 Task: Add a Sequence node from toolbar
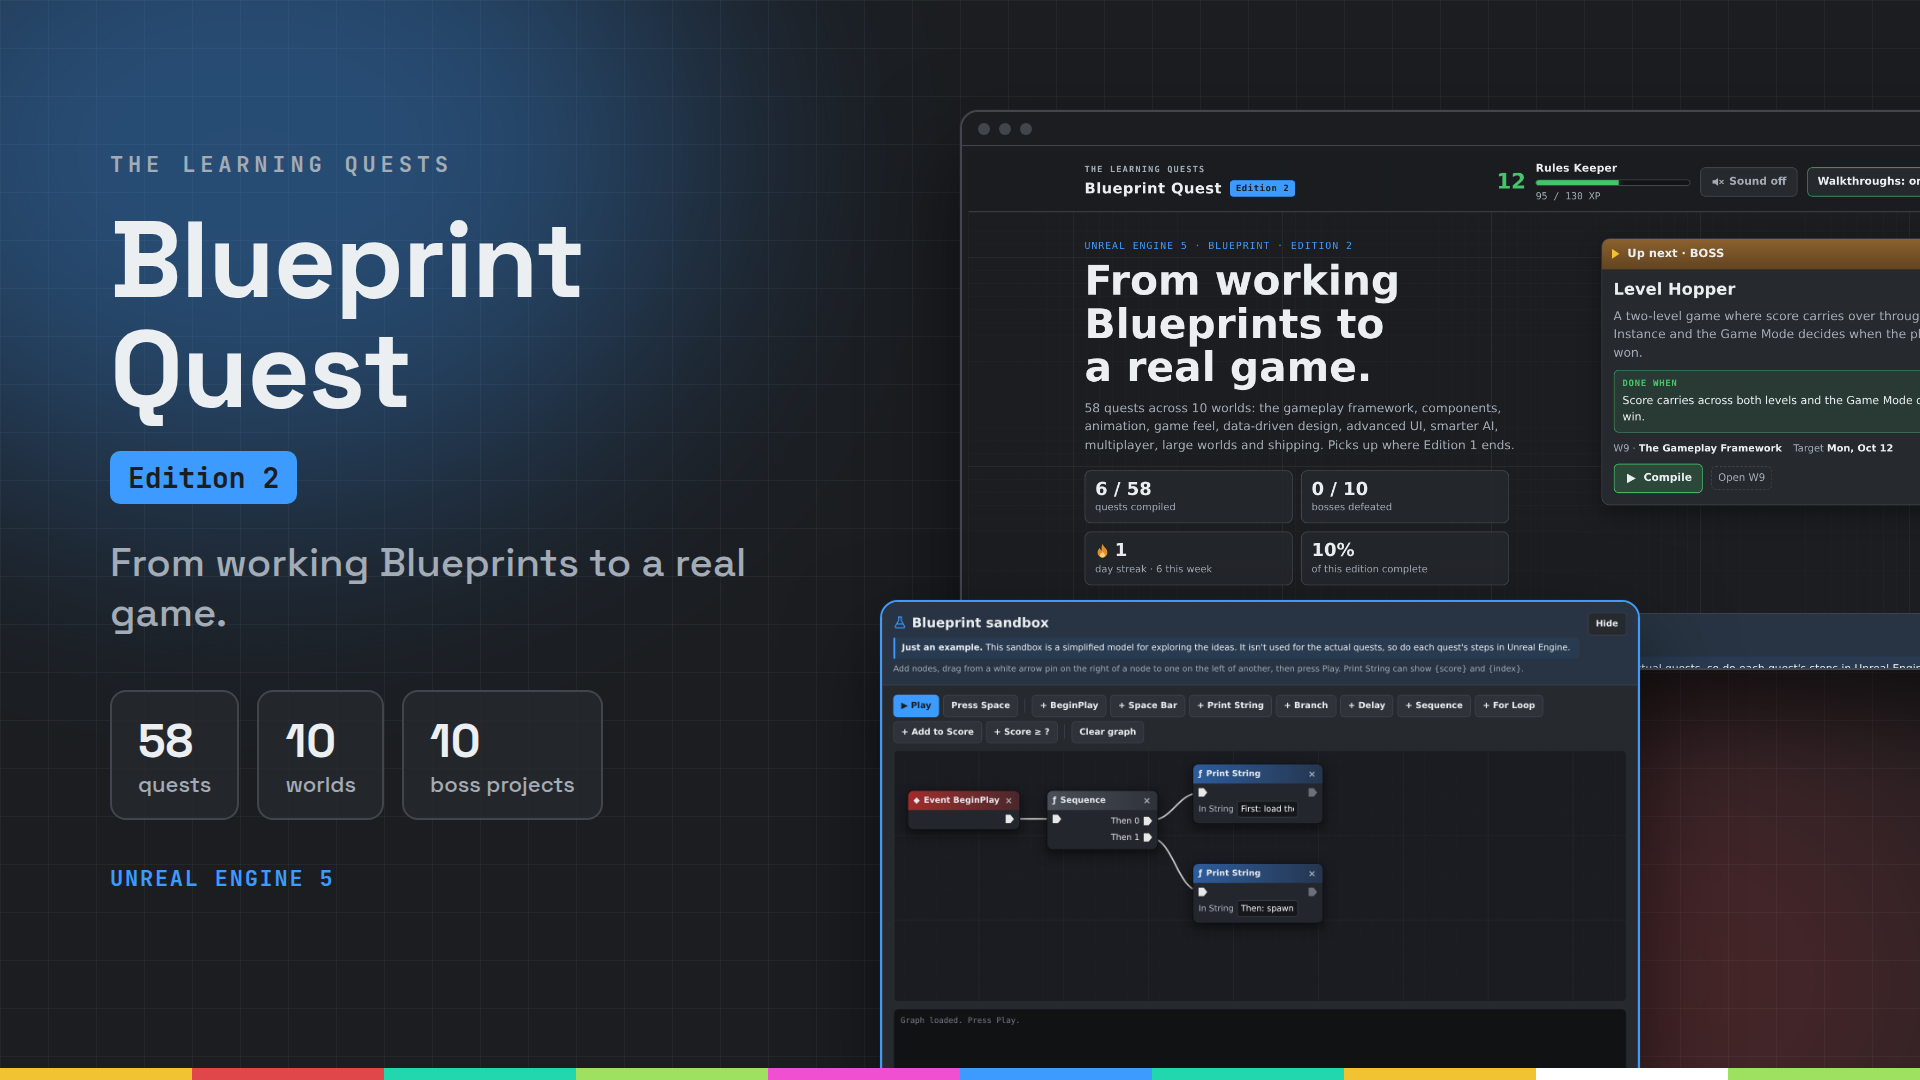(x=1434, y=706)
